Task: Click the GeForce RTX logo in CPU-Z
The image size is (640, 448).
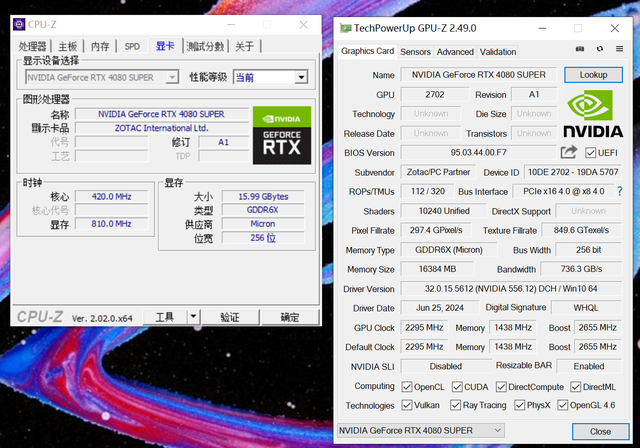Action: 282,135
